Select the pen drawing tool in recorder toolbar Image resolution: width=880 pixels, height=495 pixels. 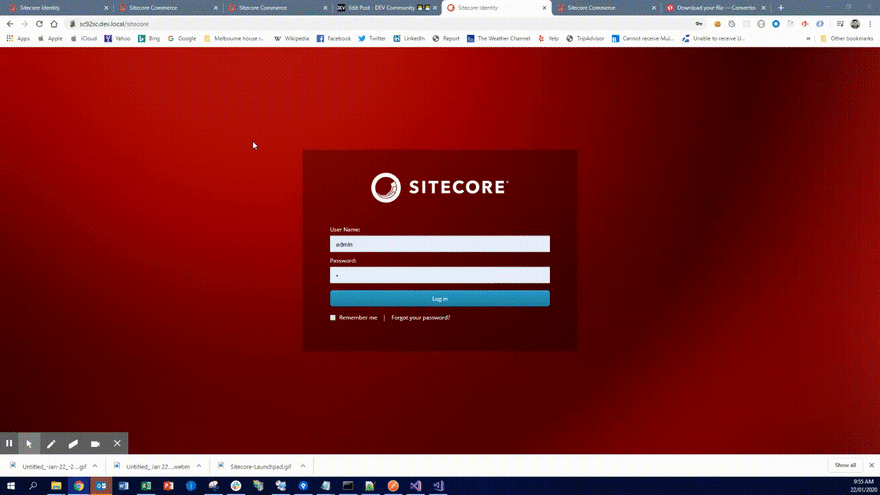(51, 443)
